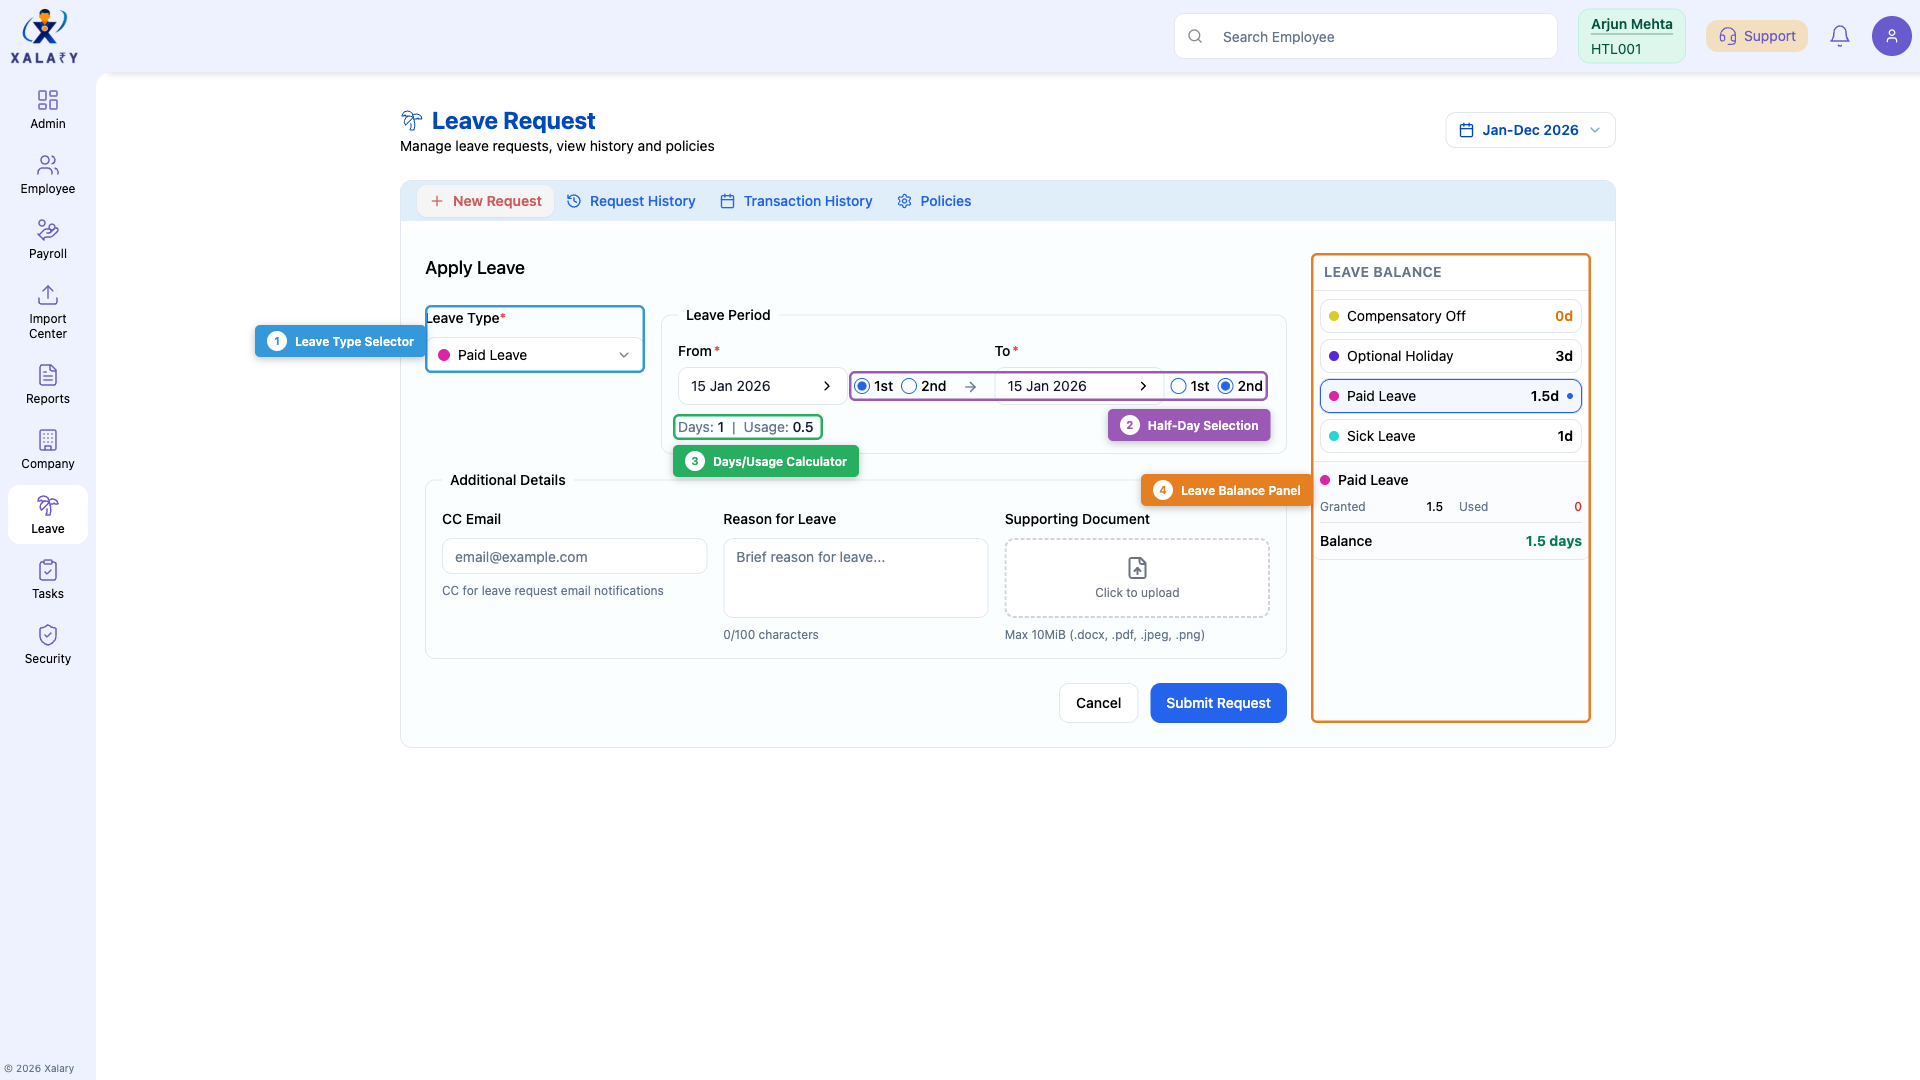1920x1080 pixels.
Task: Open the Leave Type dropdown
Action: point(535,355)
